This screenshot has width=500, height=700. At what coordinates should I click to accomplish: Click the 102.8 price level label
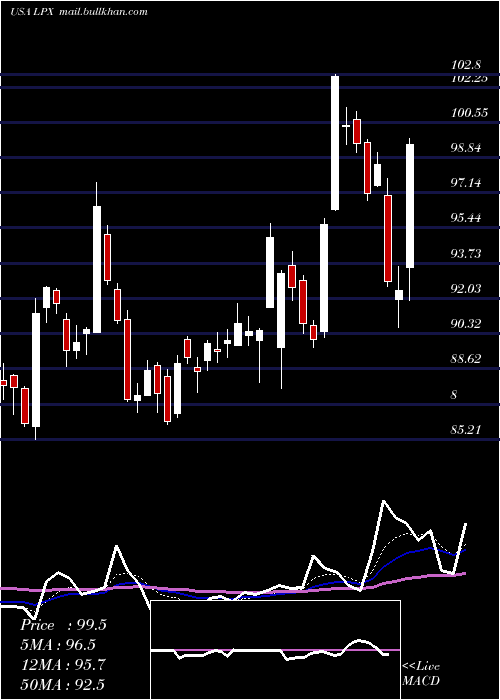466,65
